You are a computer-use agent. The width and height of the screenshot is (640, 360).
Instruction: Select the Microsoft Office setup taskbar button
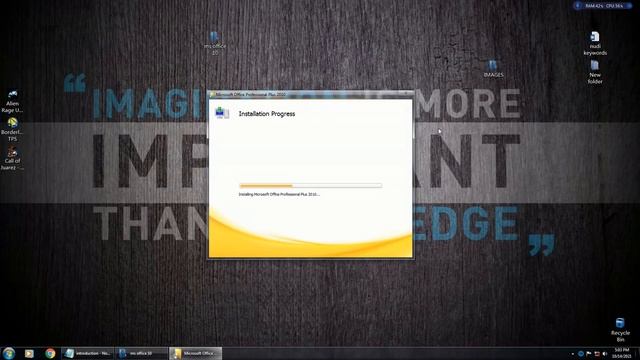pos(196,353)
